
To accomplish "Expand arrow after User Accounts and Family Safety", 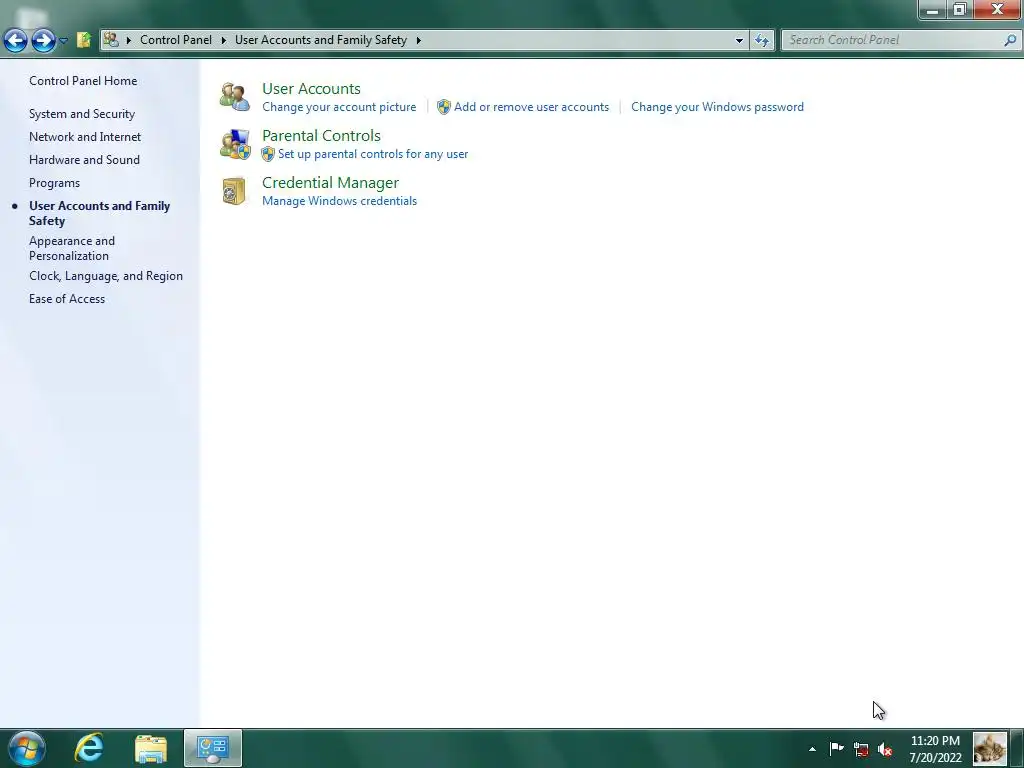I will [419, 40].
